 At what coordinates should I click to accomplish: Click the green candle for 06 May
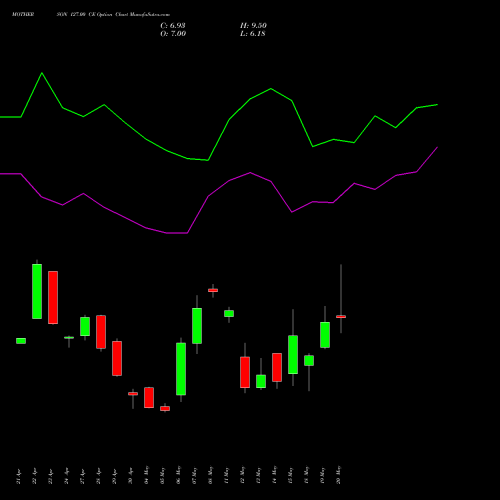[x=181, y=369]
